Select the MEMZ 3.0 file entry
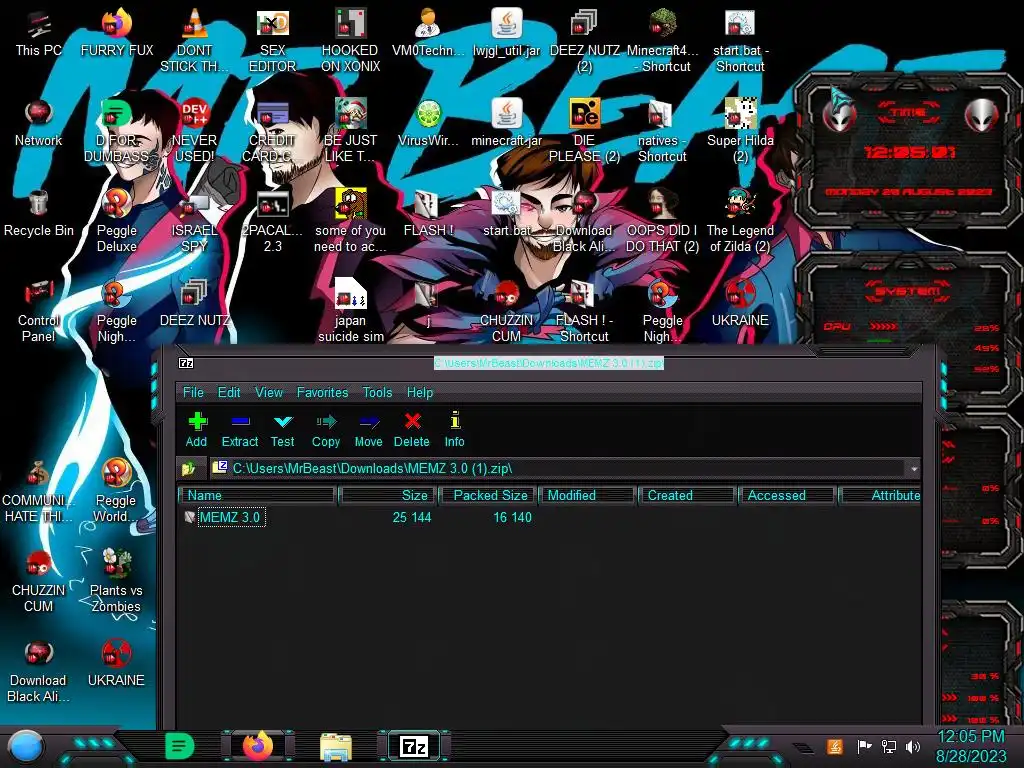 [231, 517]
